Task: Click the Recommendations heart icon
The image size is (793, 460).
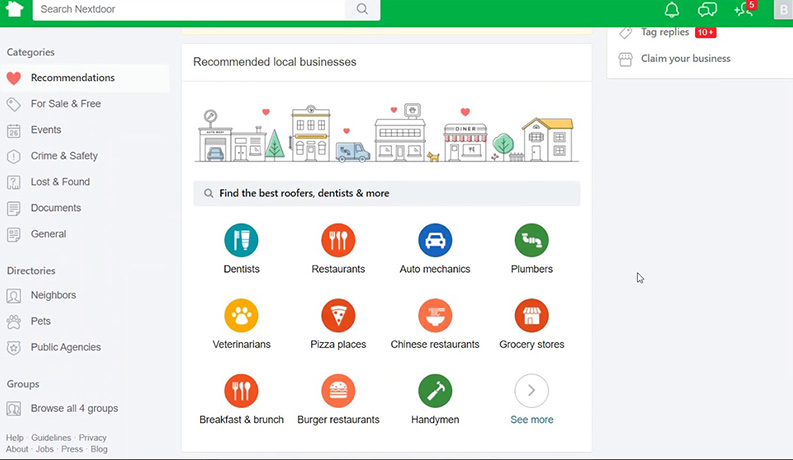Action: pyautogui.click(x=14, y=78)
